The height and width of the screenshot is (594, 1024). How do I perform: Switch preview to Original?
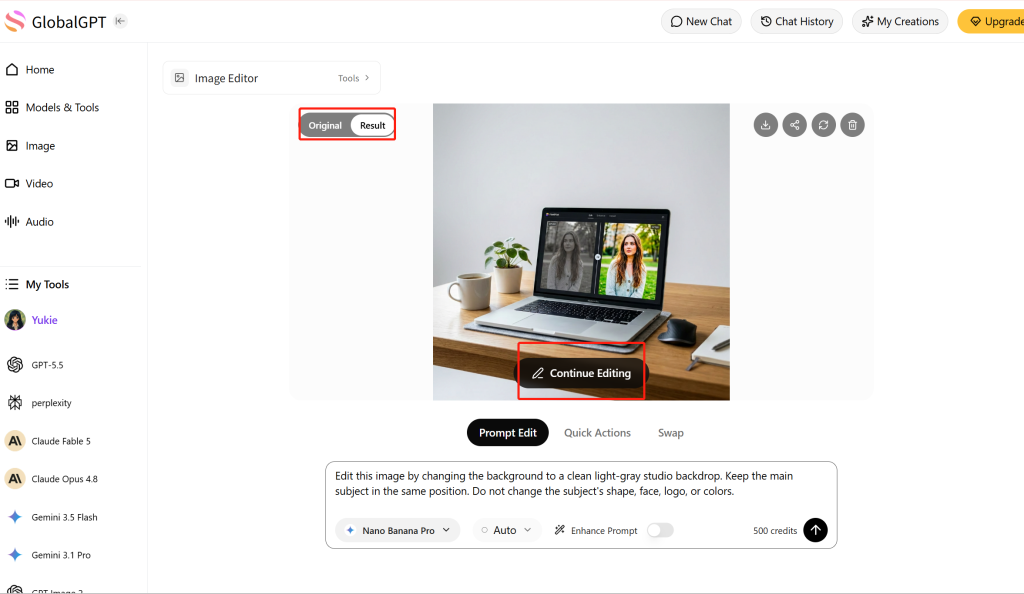pyautogui.click(x=325, y=125)
